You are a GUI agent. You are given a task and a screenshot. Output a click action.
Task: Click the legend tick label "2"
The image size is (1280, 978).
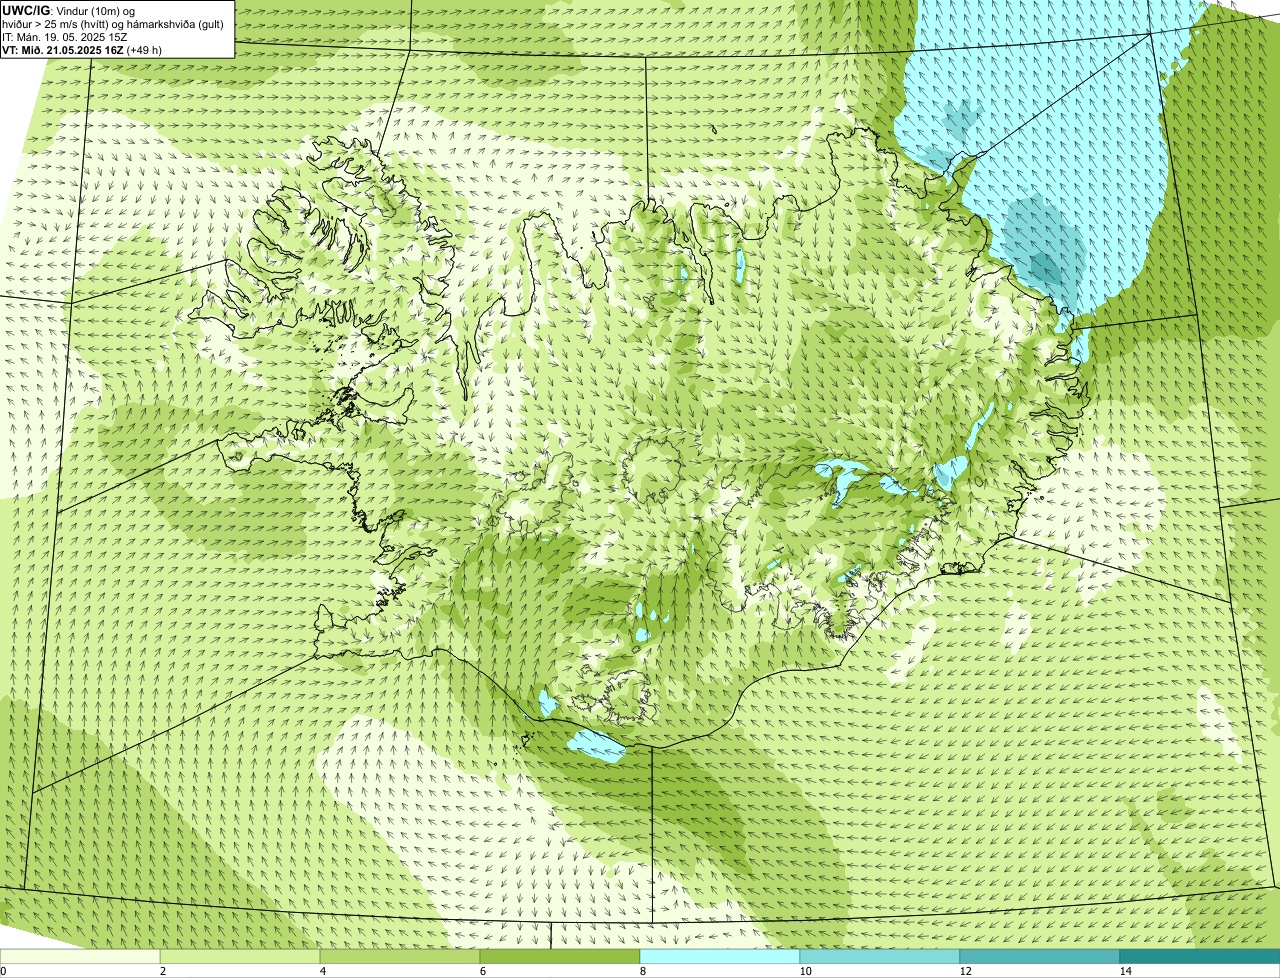(162, 971)
